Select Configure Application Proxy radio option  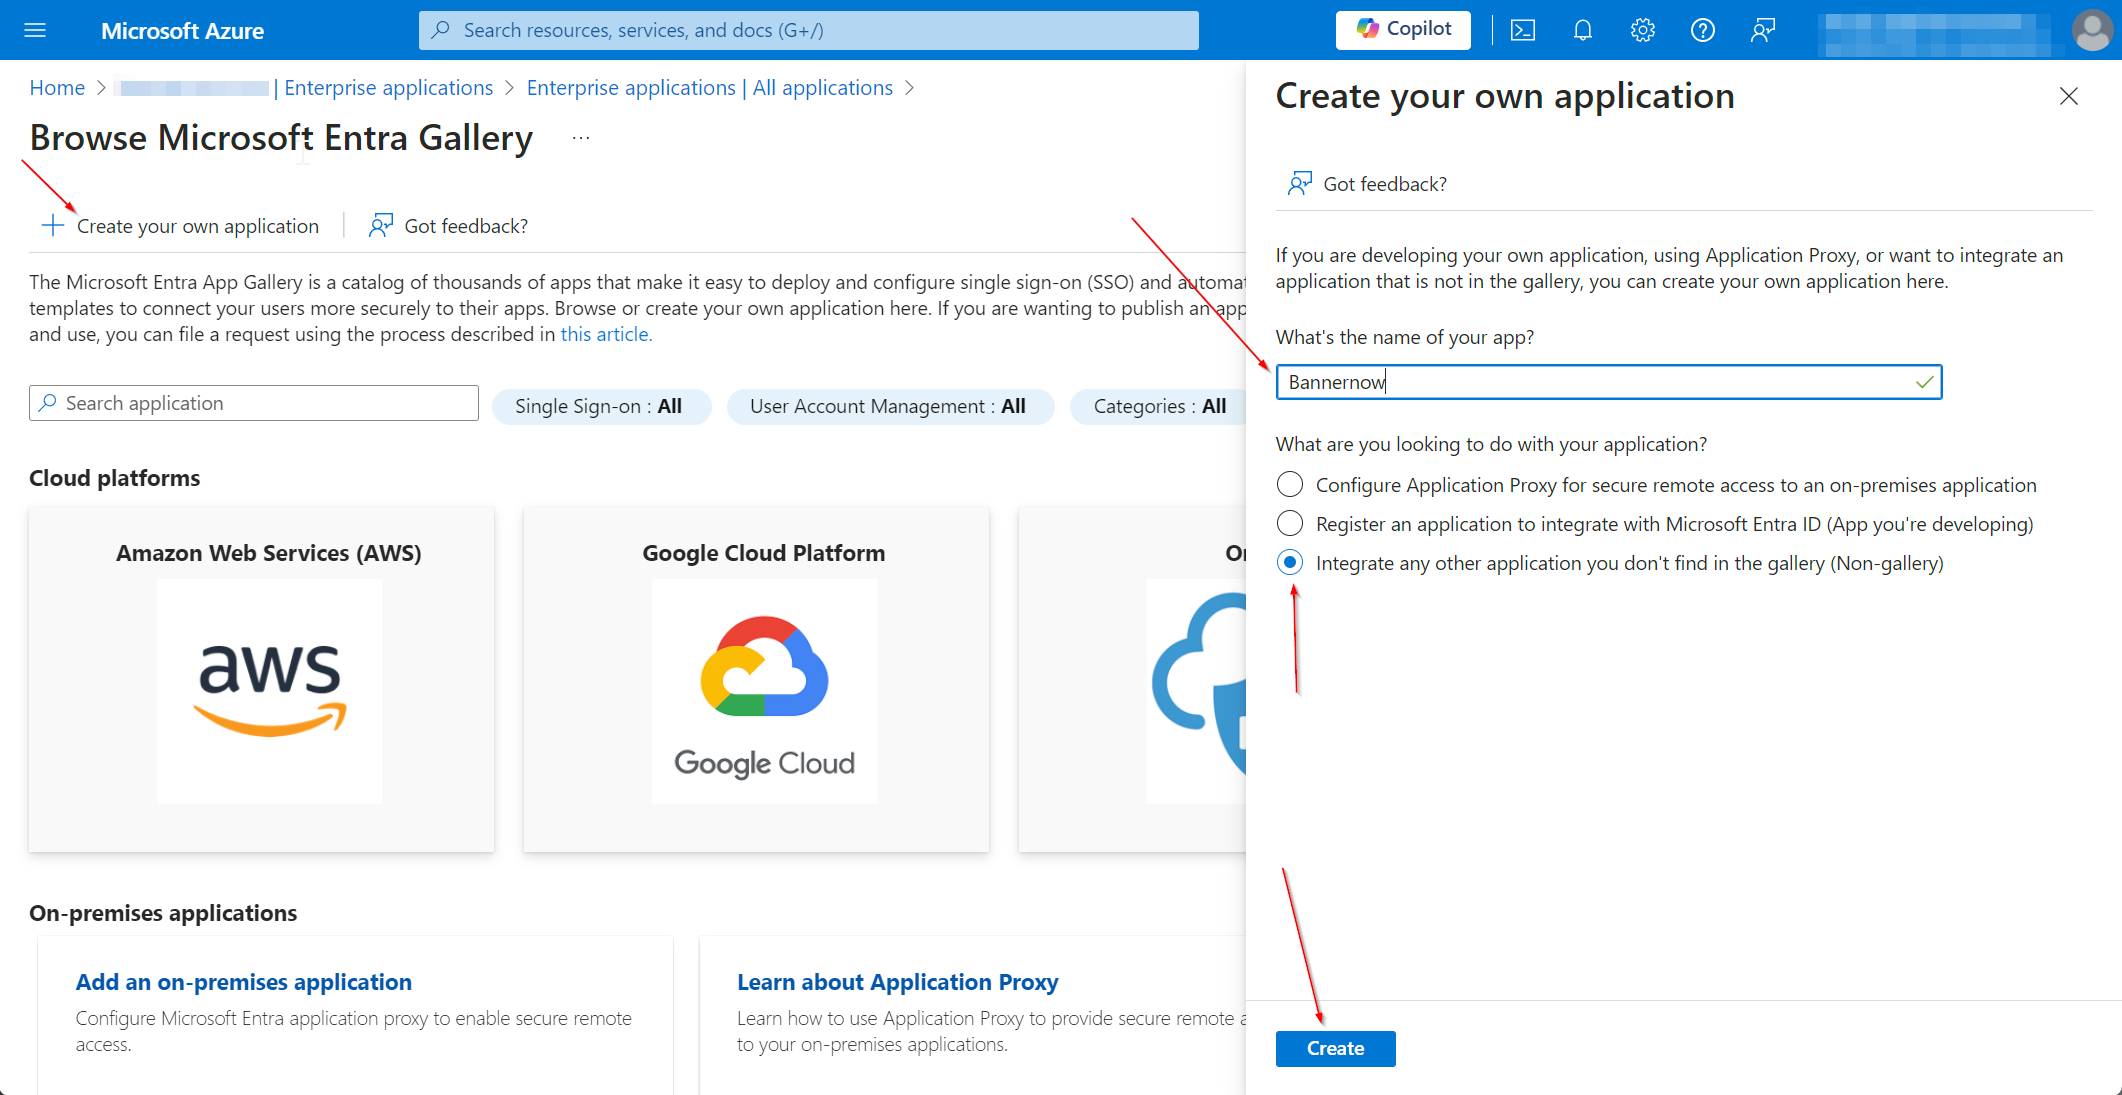[1290, 485]
